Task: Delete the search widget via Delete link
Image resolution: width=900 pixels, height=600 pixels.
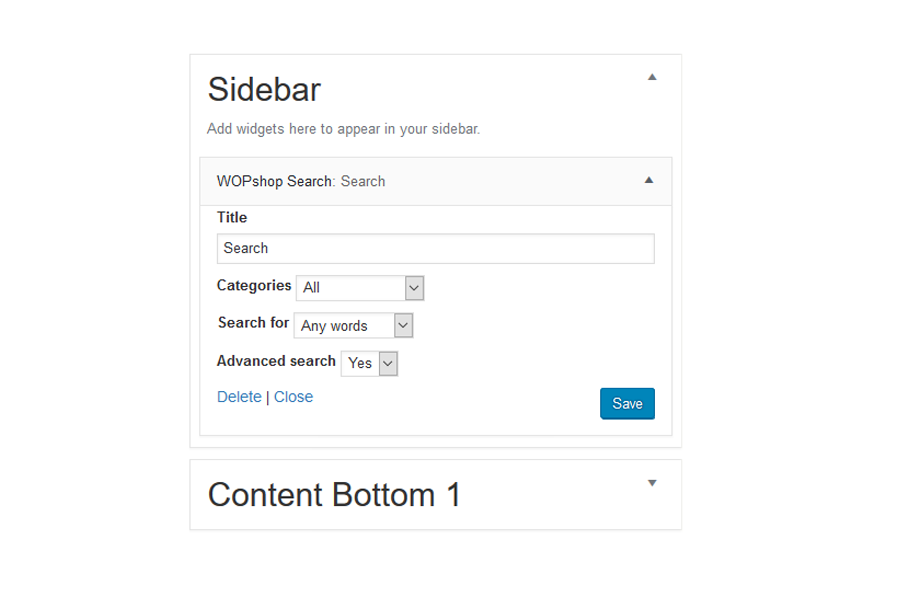Action: pyautogui.click(x=239, y=397)
